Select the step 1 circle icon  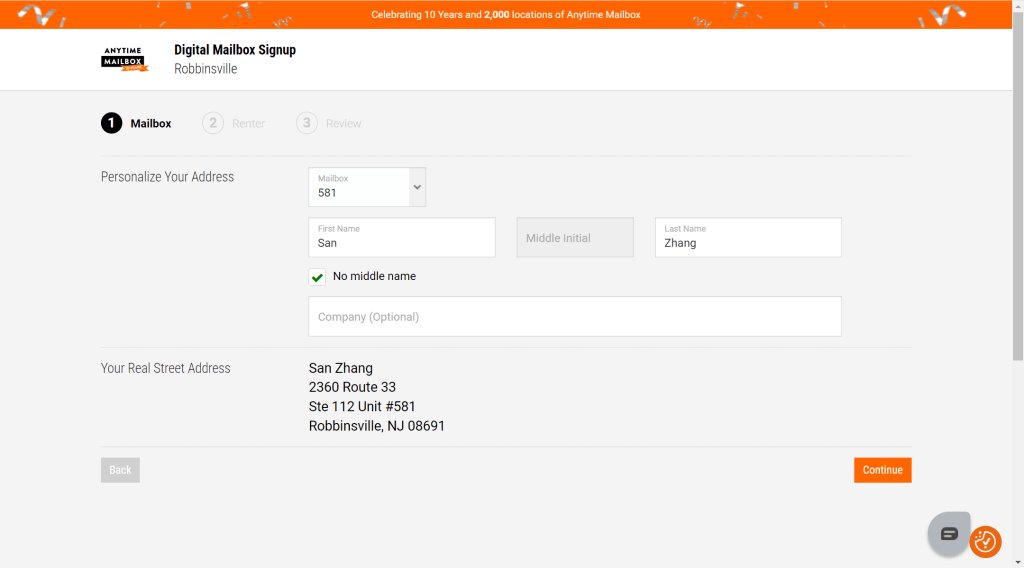(x=112, y=123)
